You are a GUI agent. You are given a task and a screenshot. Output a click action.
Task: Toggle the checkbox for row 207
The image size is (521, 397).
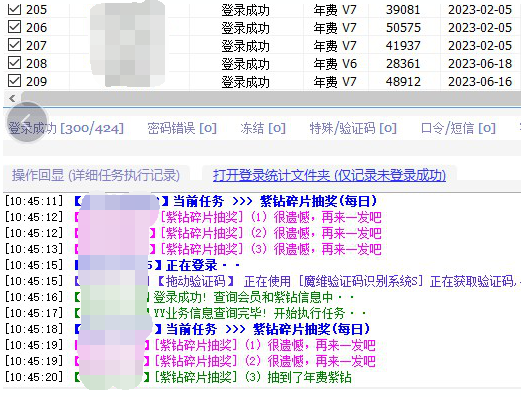14,45
